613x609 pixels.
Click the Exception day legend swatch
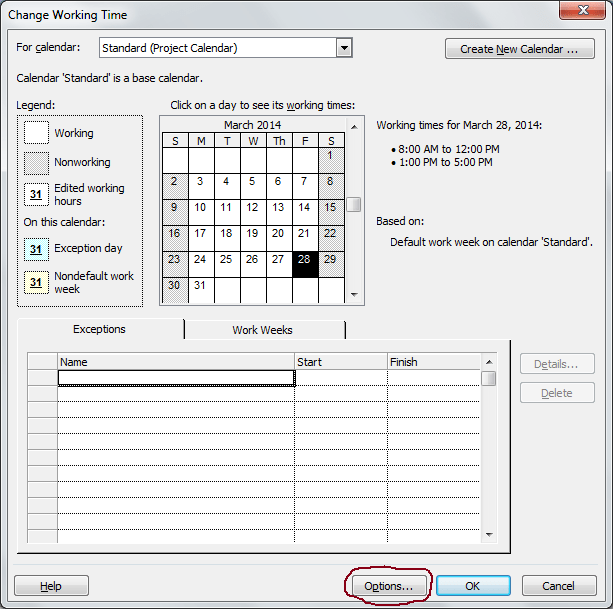36,249
